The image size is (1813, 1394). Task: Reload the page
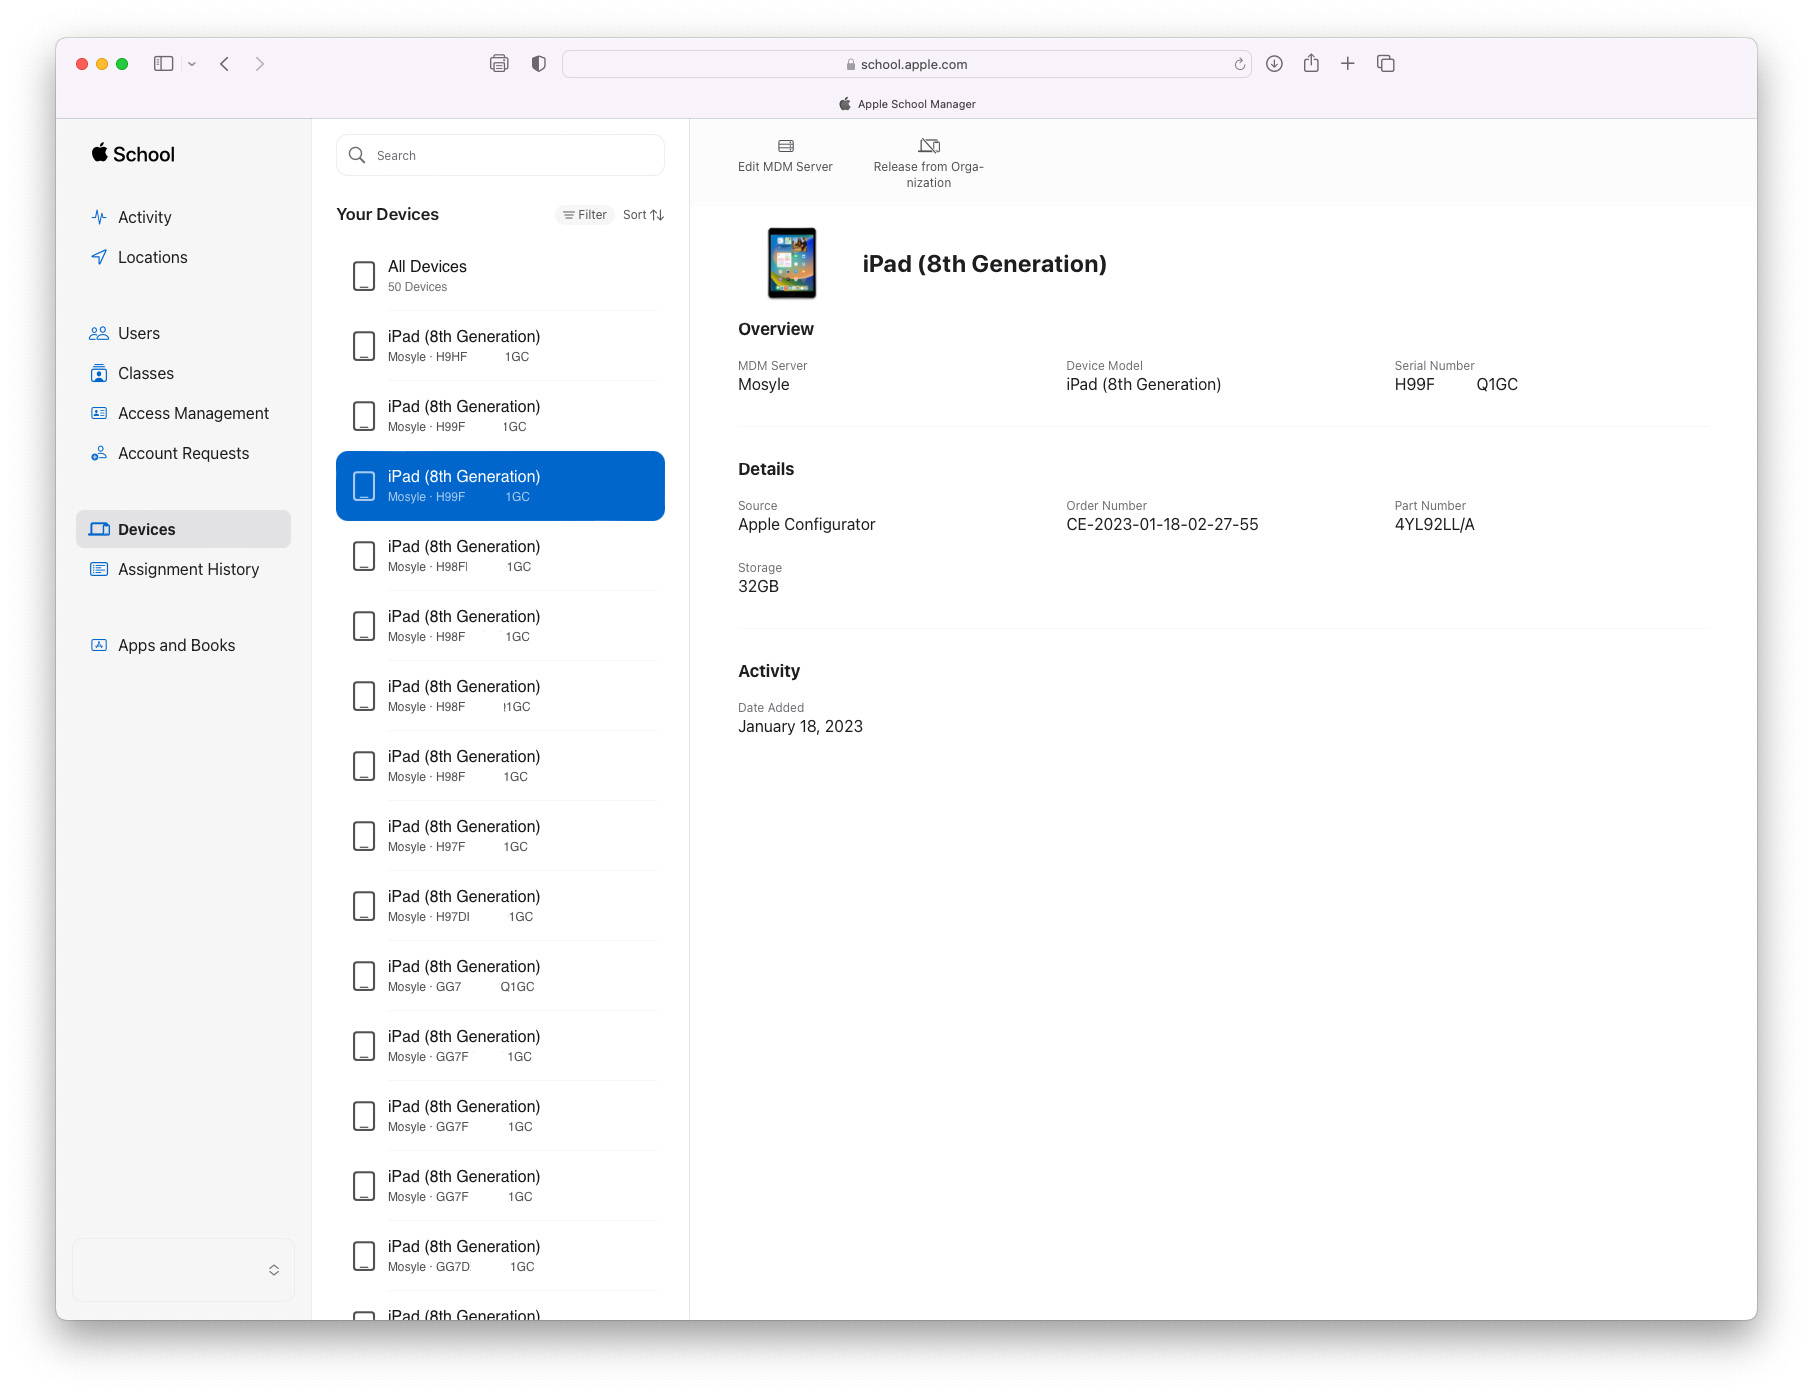[1239, 64]
